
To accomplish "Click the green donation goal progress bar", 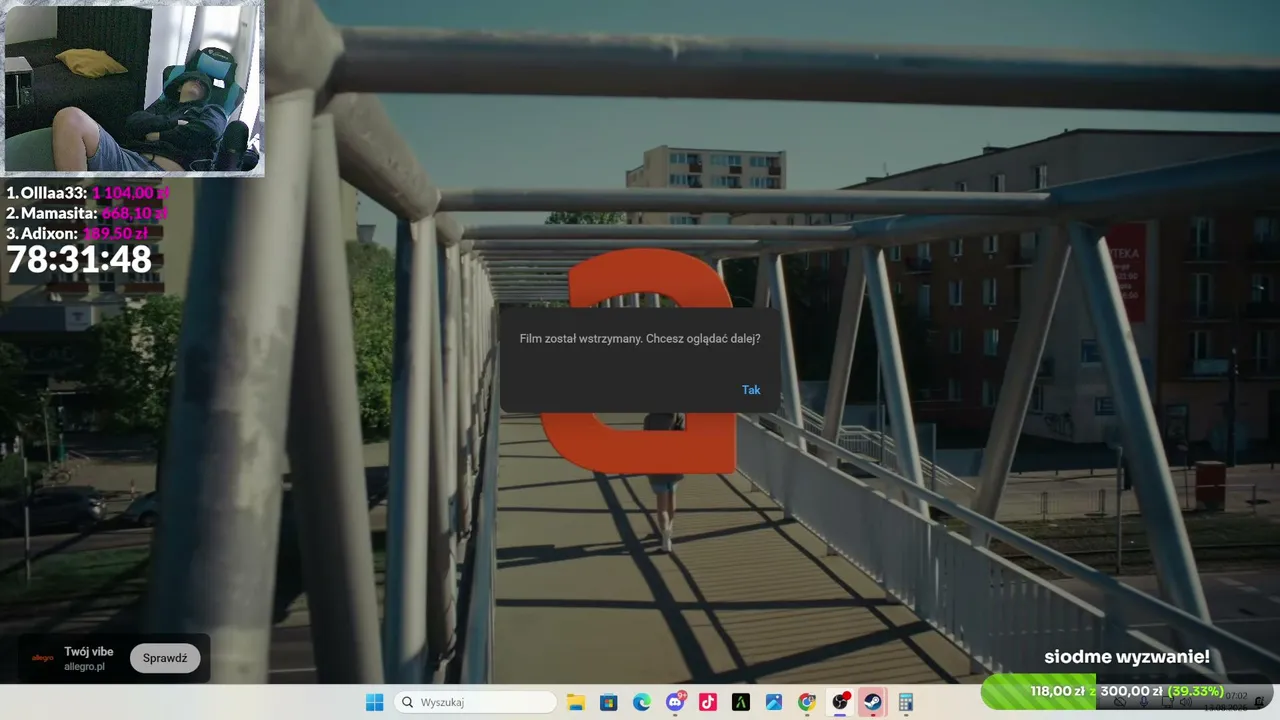I will (x=1126, y=691).
